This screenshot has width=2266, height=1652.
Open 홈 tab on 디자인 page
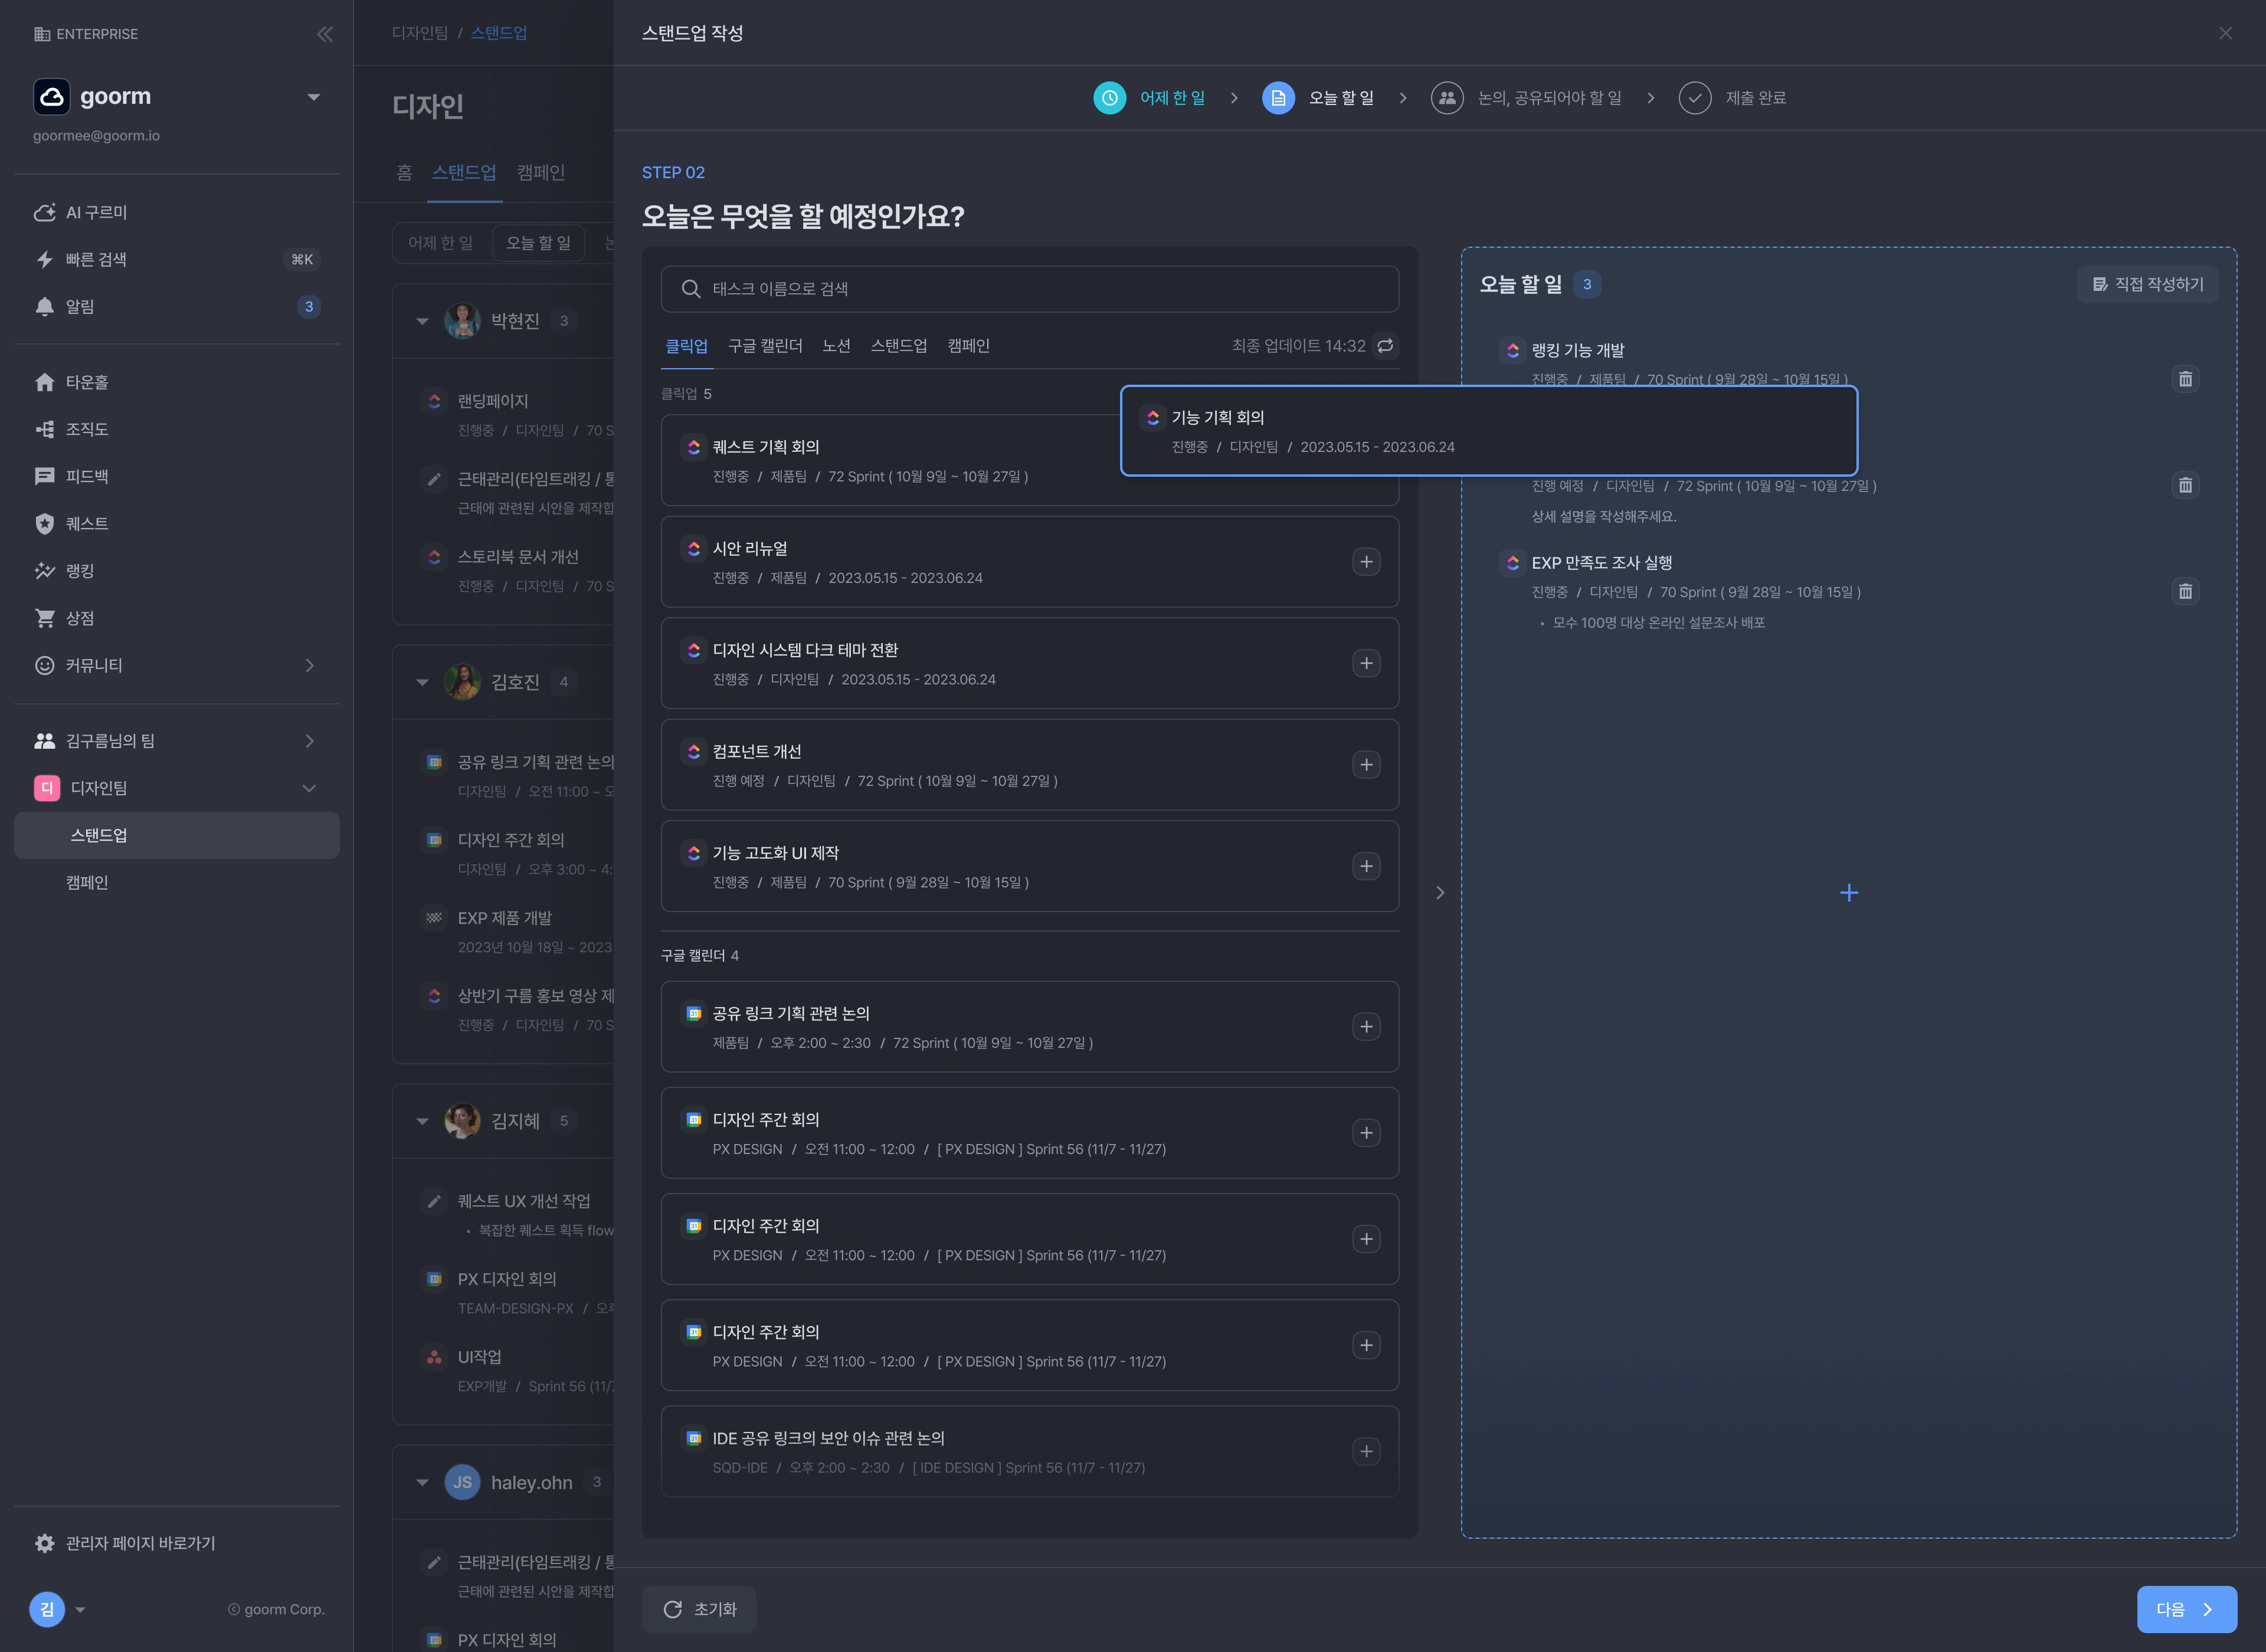404,172
